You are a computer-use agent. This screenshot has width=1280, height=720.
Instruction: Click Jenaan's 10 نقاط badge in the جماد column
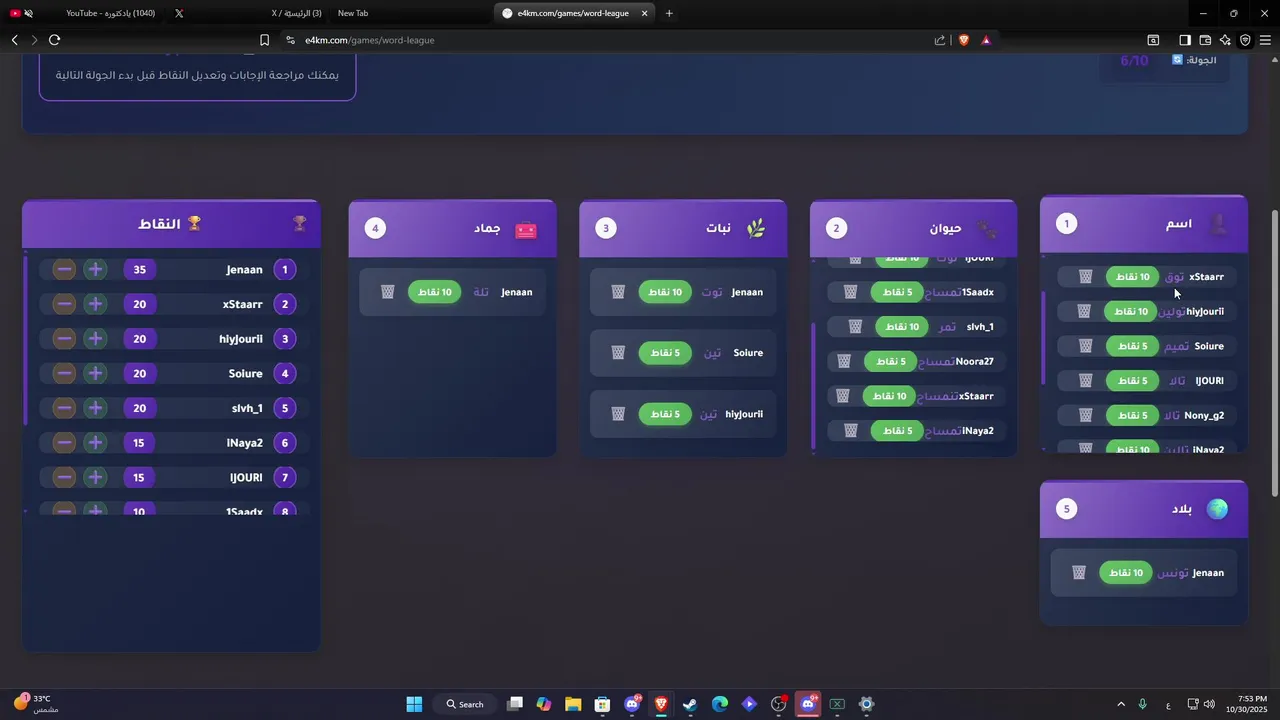[435, 292]
